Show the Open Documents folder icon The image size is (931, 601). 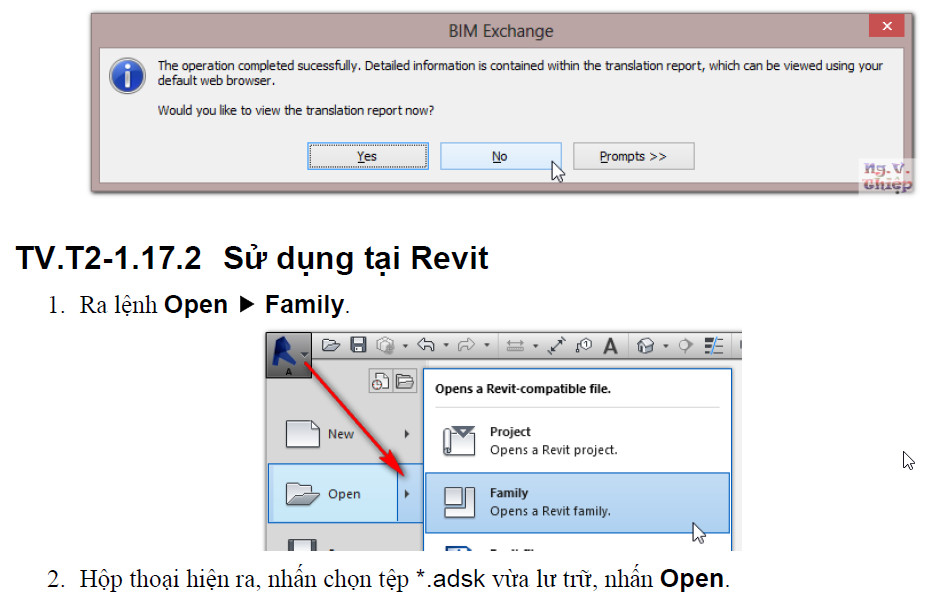[x=405, y=381]
